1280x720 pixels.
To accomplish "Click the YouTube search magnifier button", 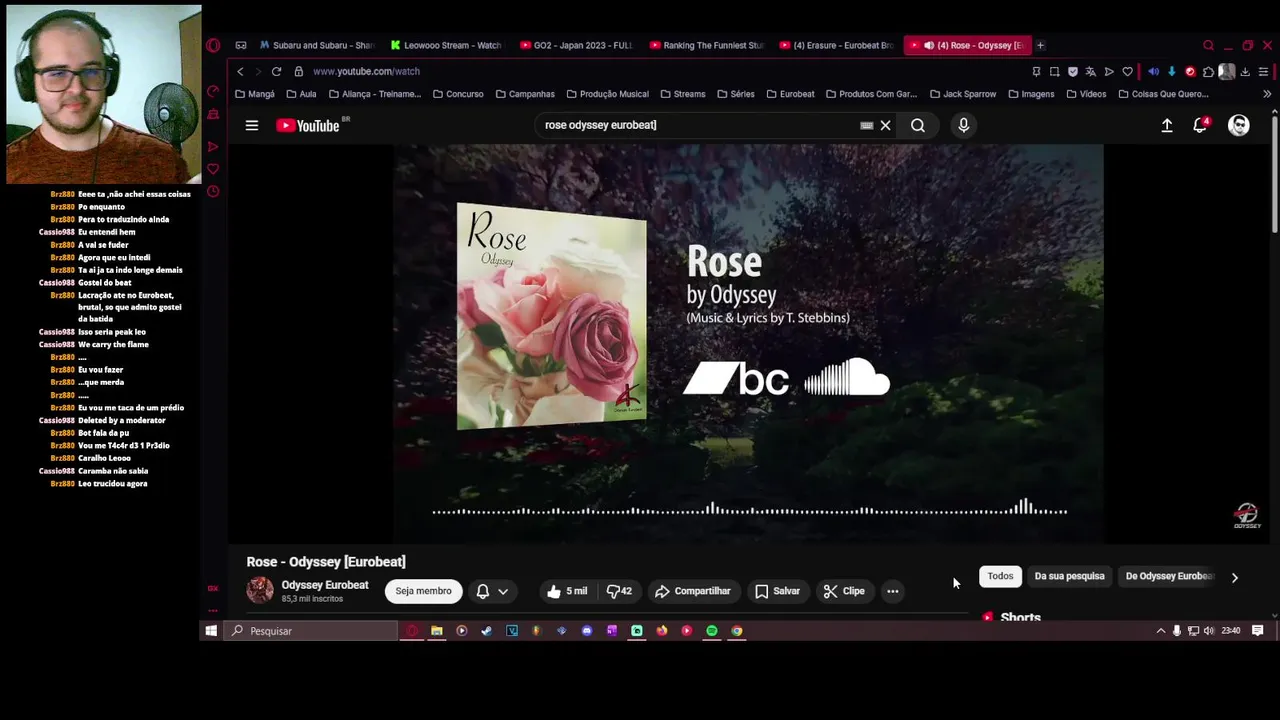I will pyautogui.click(x=918, y=125).
